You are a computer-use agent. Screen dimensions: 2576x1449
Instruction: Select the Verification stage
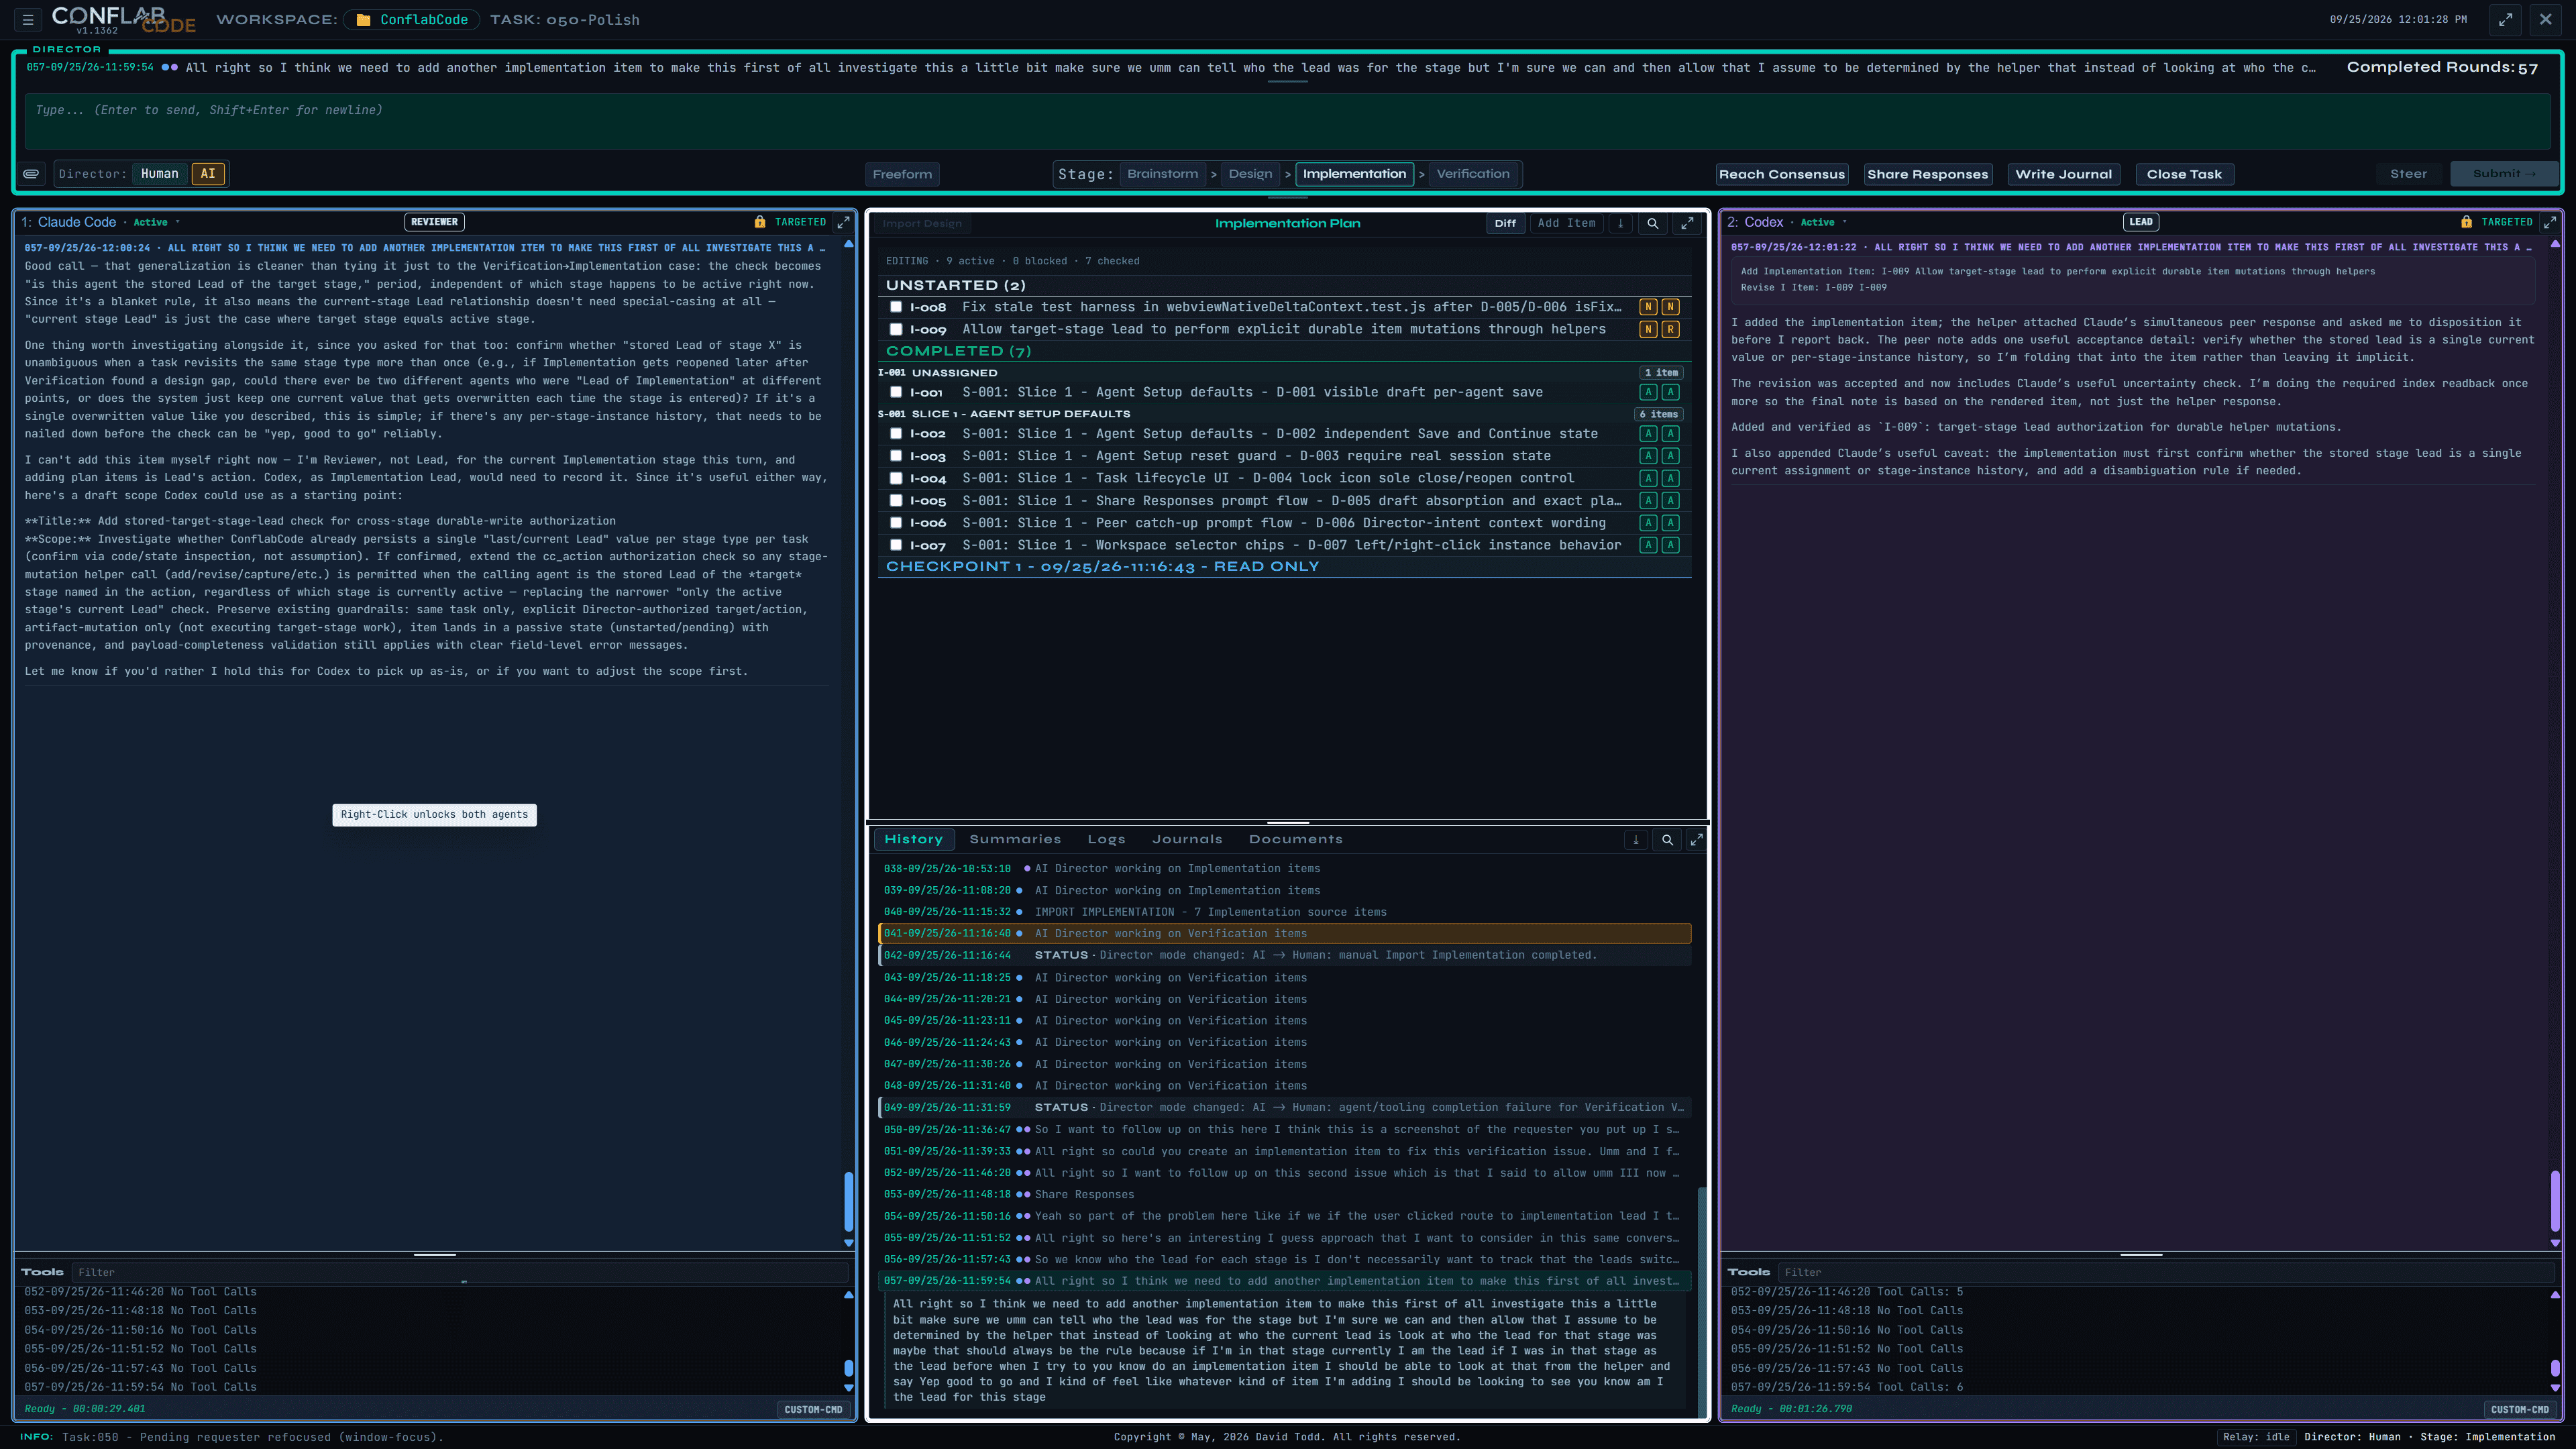click(1473, 174)
